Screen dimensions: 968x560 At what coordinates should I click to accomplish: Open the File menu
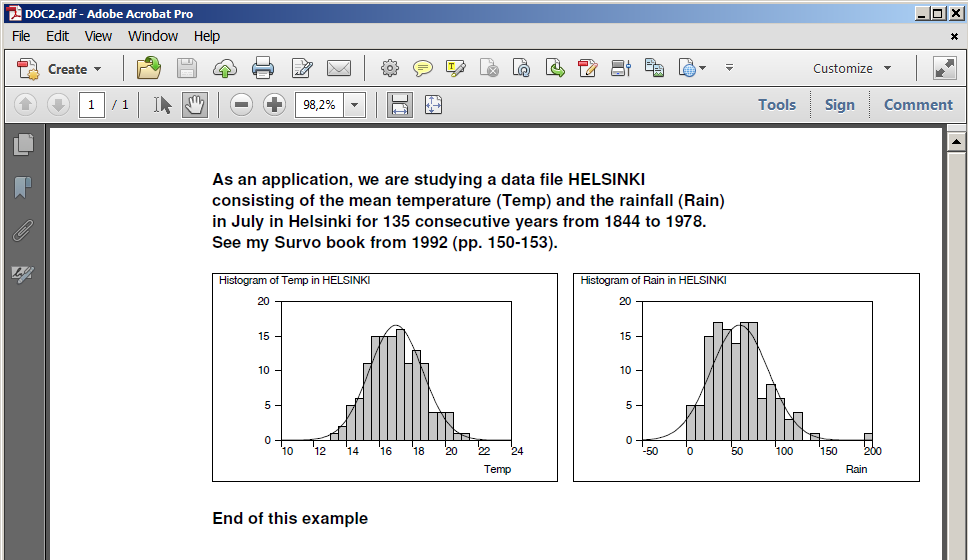pos(21,36)
